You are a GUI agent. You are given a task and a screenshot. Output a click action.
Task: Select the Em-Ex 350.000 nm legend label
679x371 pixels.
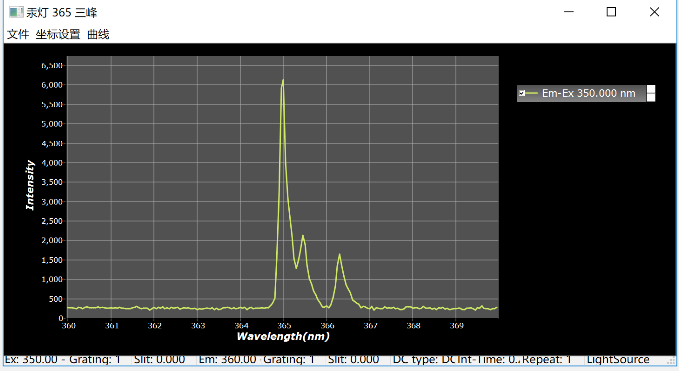588,93
